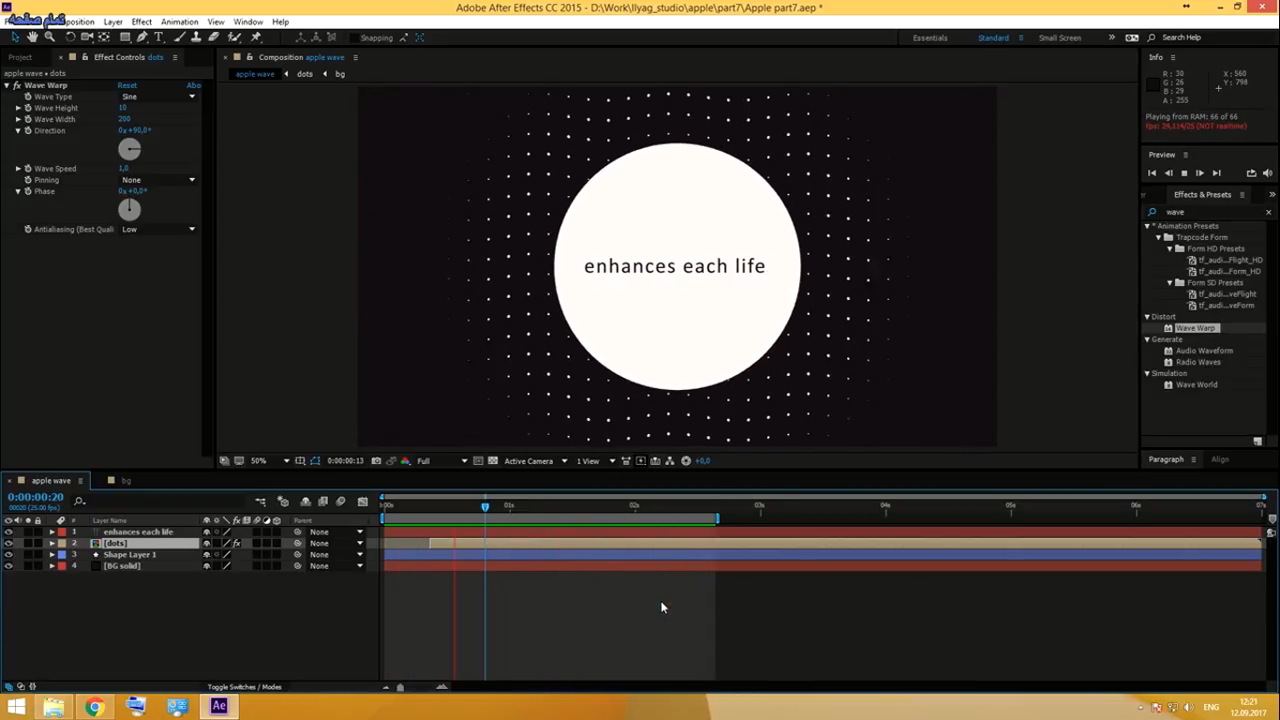Open the Antialiasing Low dropdown
The image size is (1280, 720).
(x=158, y=229)
